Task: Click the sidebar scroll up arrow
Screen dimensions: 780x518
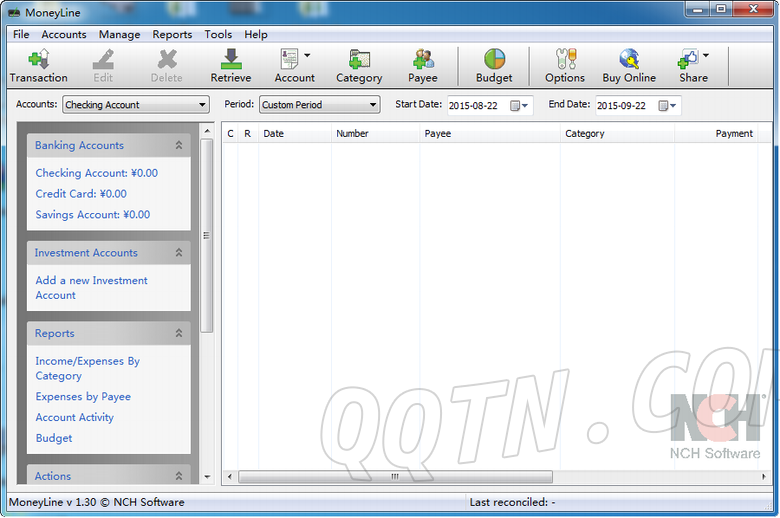Action: point(207,130)
